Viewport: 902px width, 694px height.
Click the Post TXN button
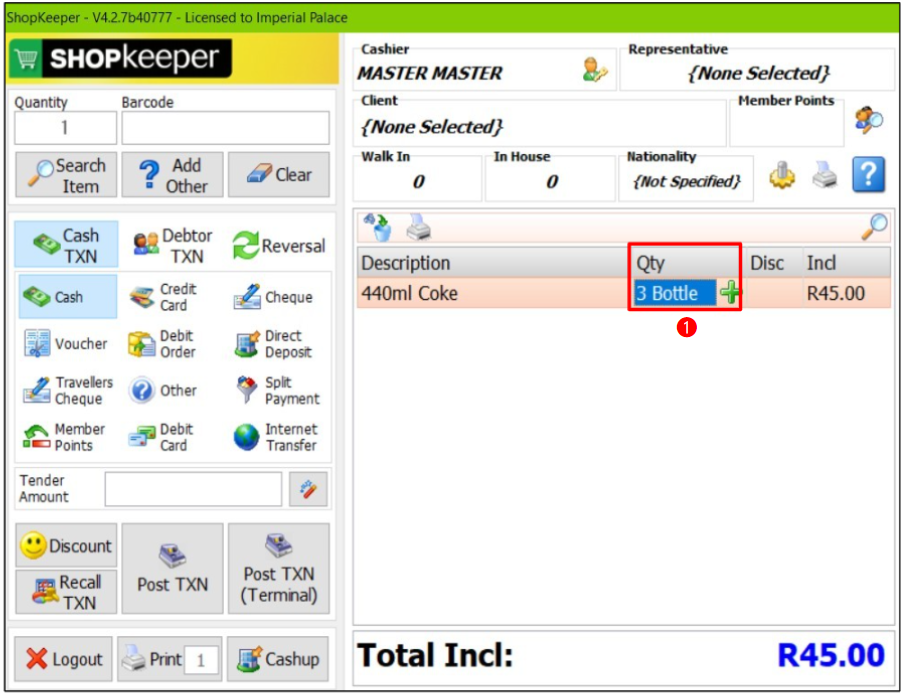pos(173,569)
